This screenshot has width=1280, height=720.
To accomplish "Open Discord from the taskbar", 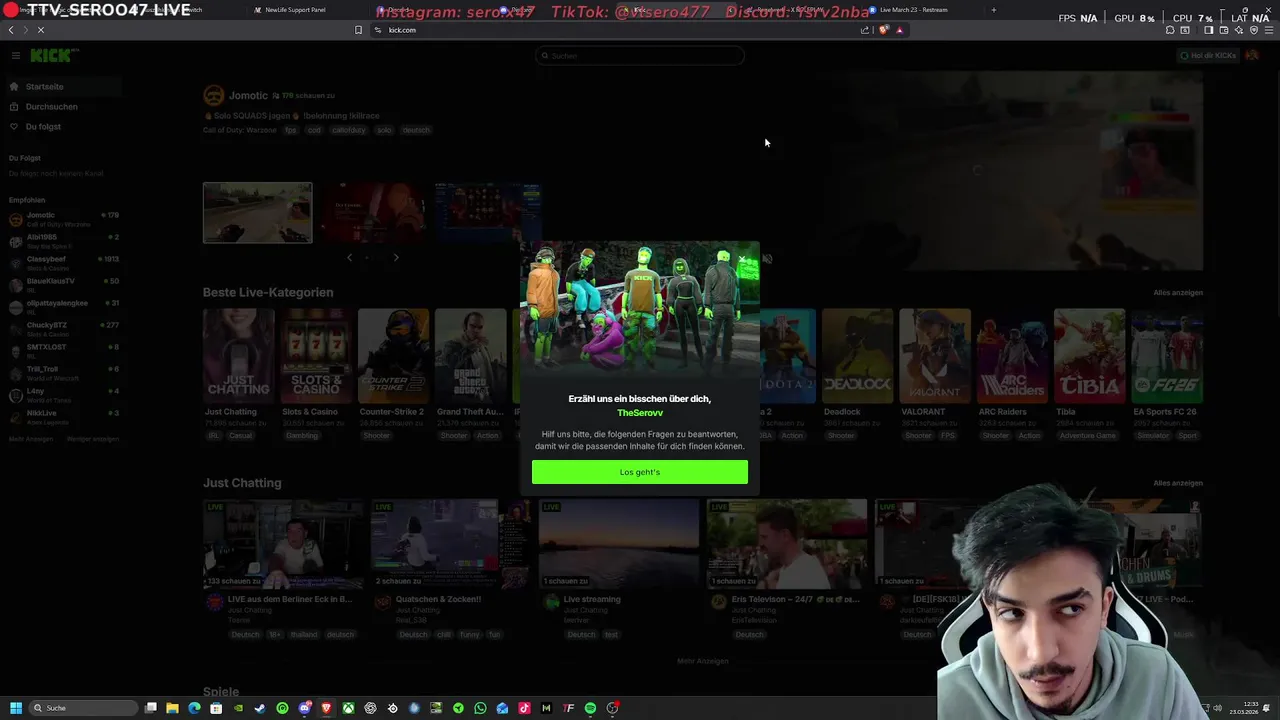I will pyautogui.click(x=304, y=708).
